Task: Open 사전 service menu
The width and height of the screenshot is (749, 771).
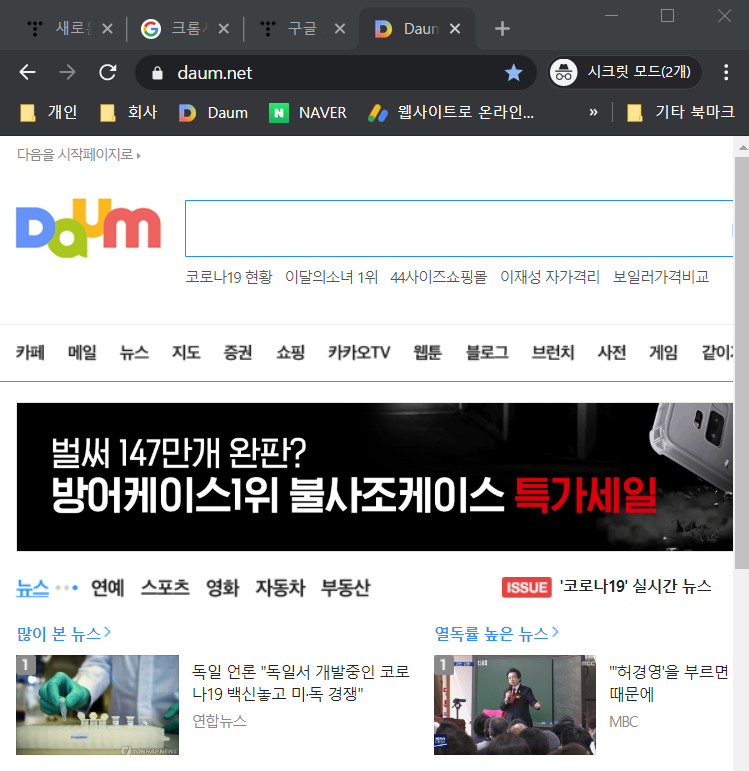Action: [612, 352]
